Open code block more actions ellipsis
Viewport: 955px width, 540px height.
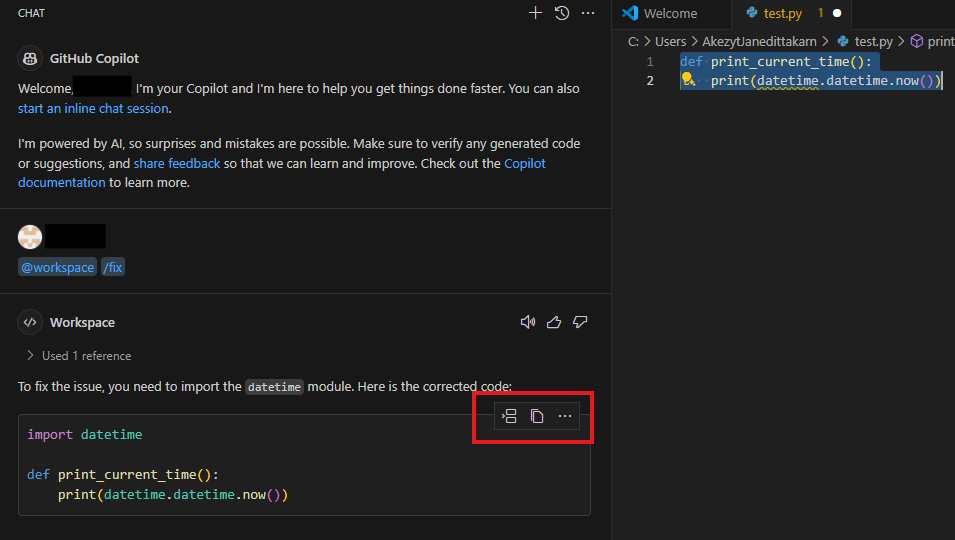coord(565,416)
